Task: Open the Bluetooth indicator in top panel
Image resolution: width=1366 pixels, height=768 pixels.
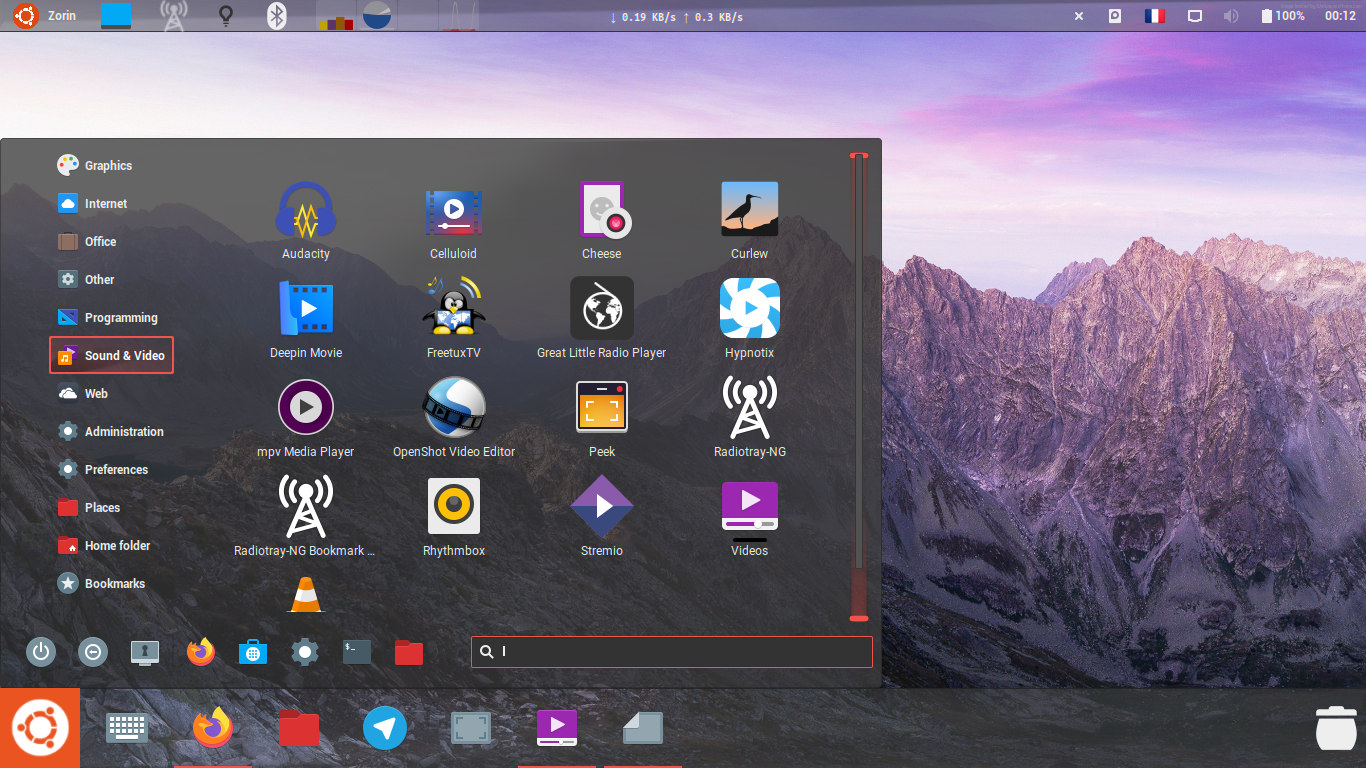Action: (x=277, y=16)
